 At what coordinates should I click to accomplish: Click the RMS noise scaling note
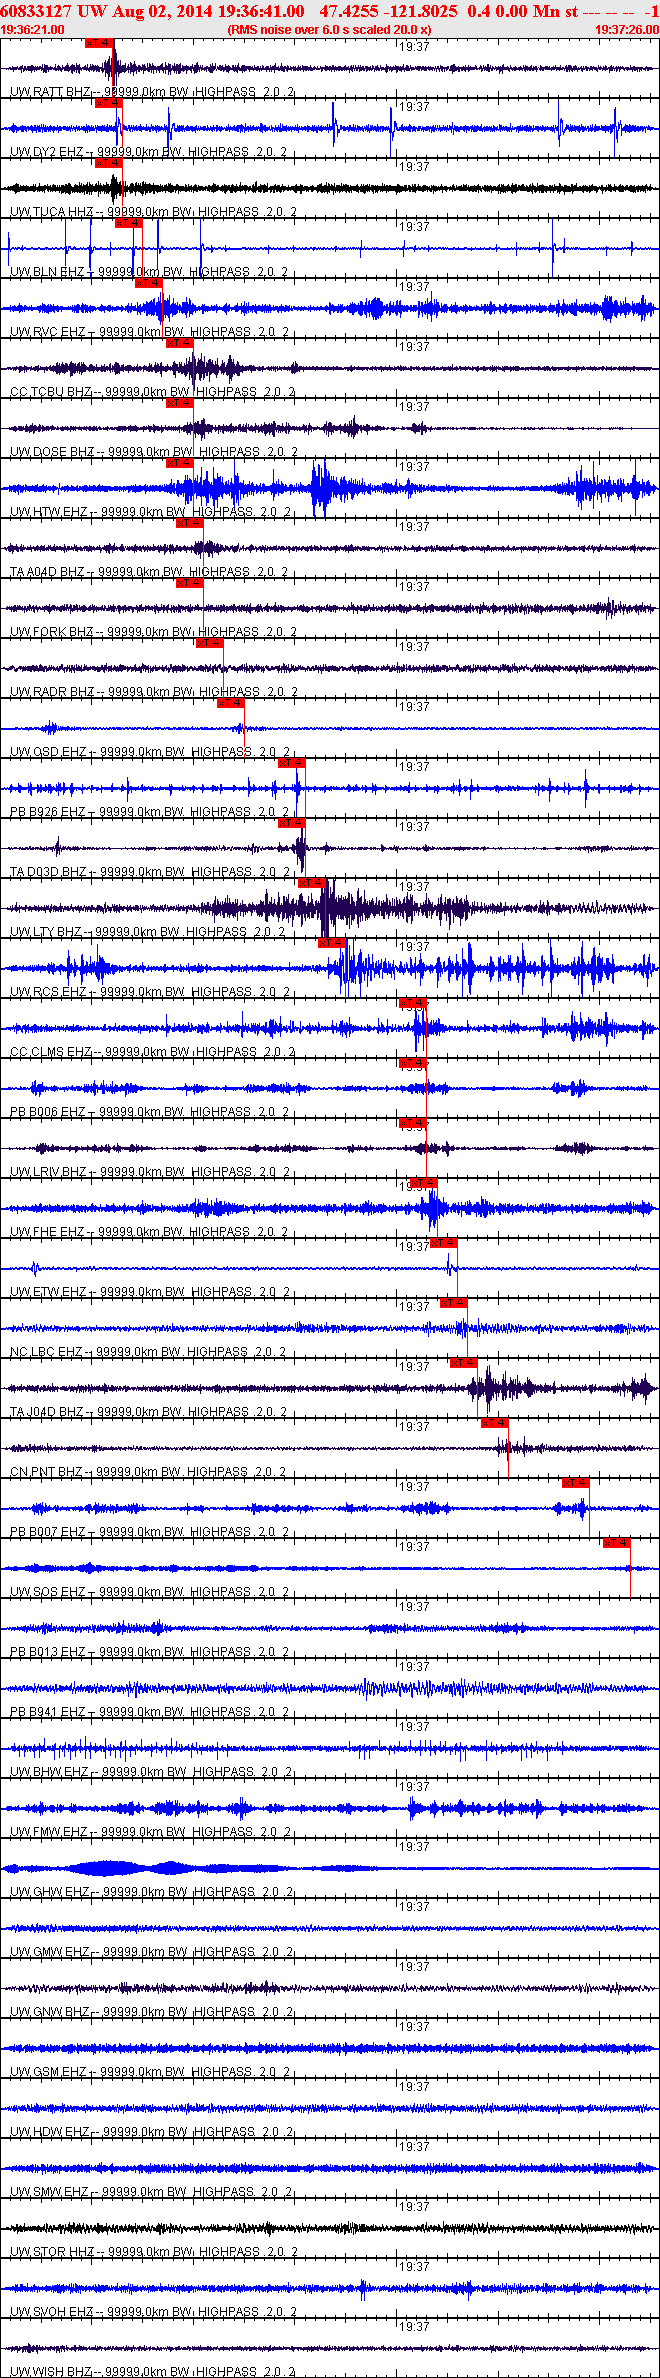point(329,30)
